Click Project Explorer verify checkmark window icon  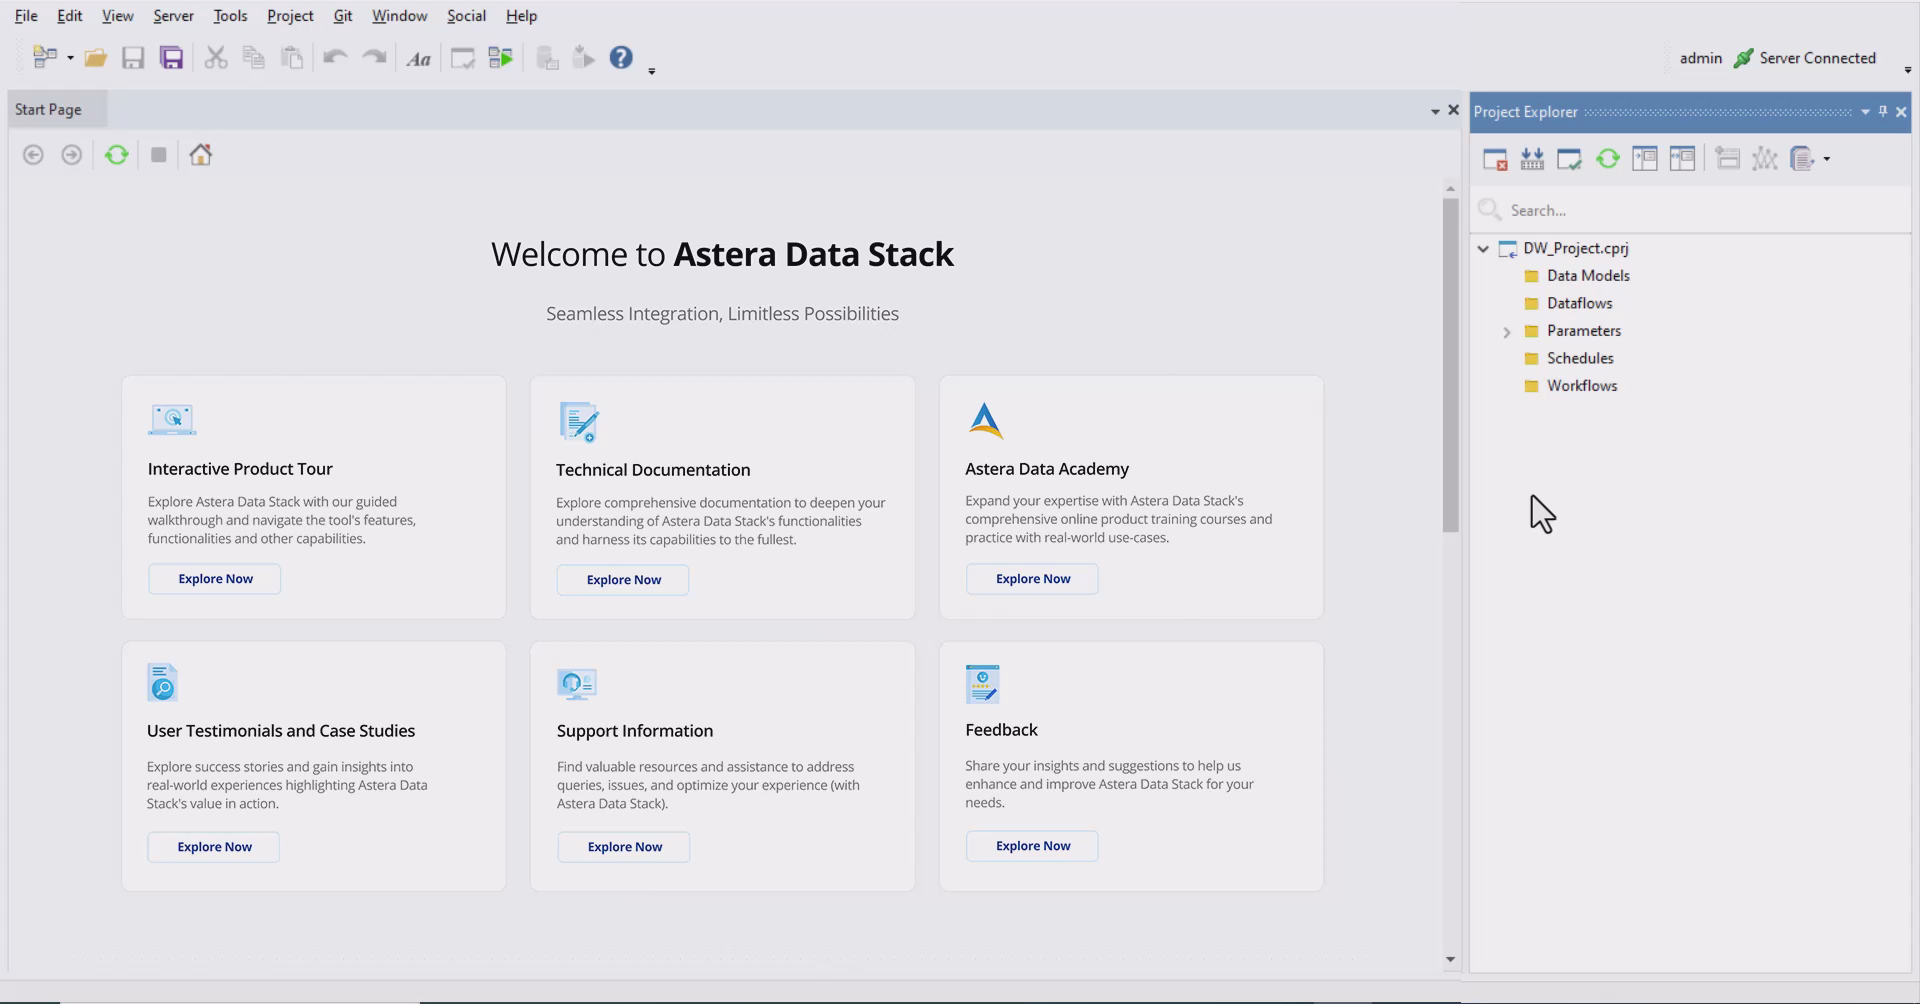(x=1570, y=159)
